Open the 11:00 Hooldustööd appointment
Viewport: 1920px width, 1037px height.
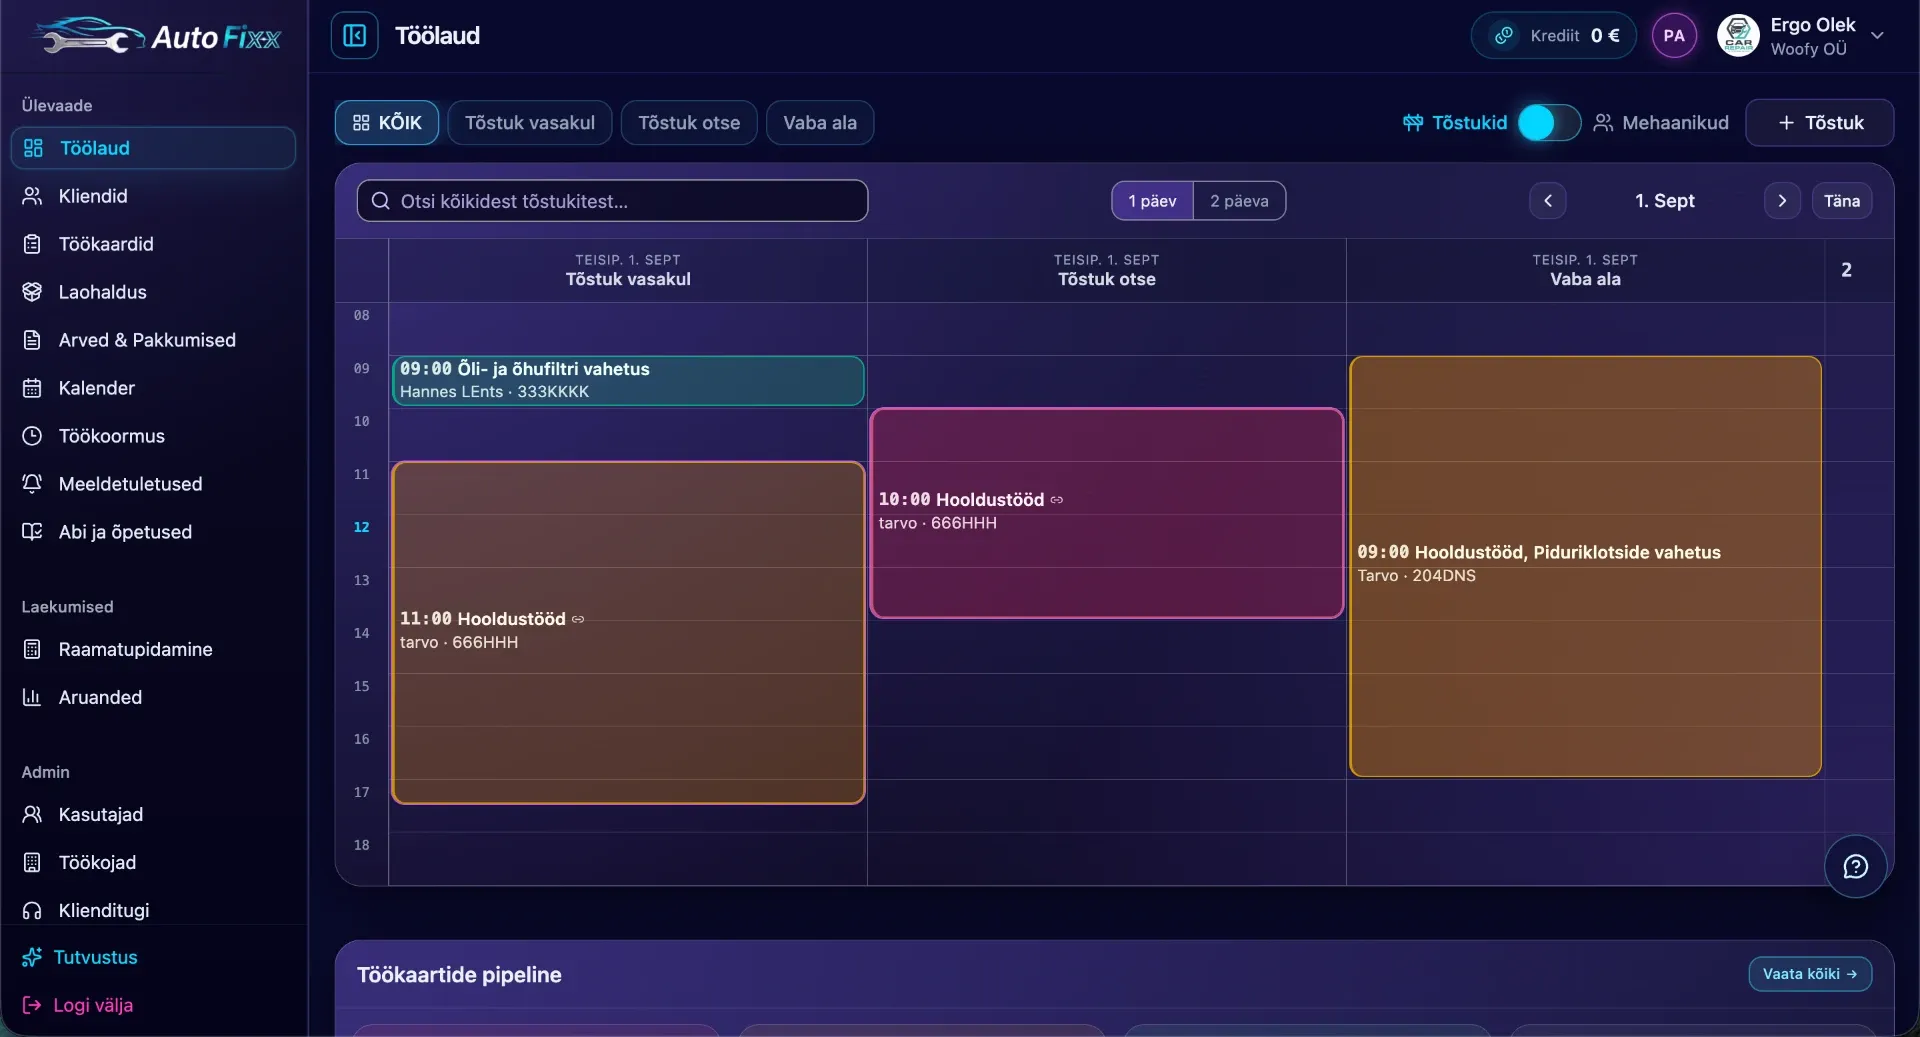(628, 632)
